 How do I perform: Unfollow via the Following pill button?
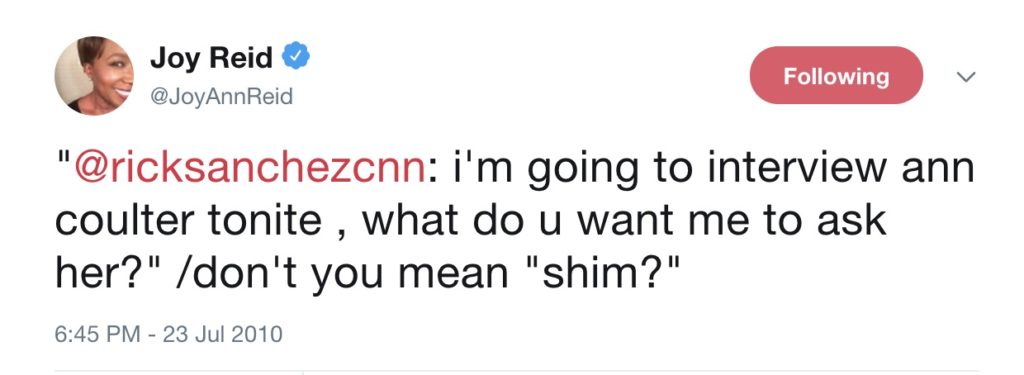click(x=836, y=75)
